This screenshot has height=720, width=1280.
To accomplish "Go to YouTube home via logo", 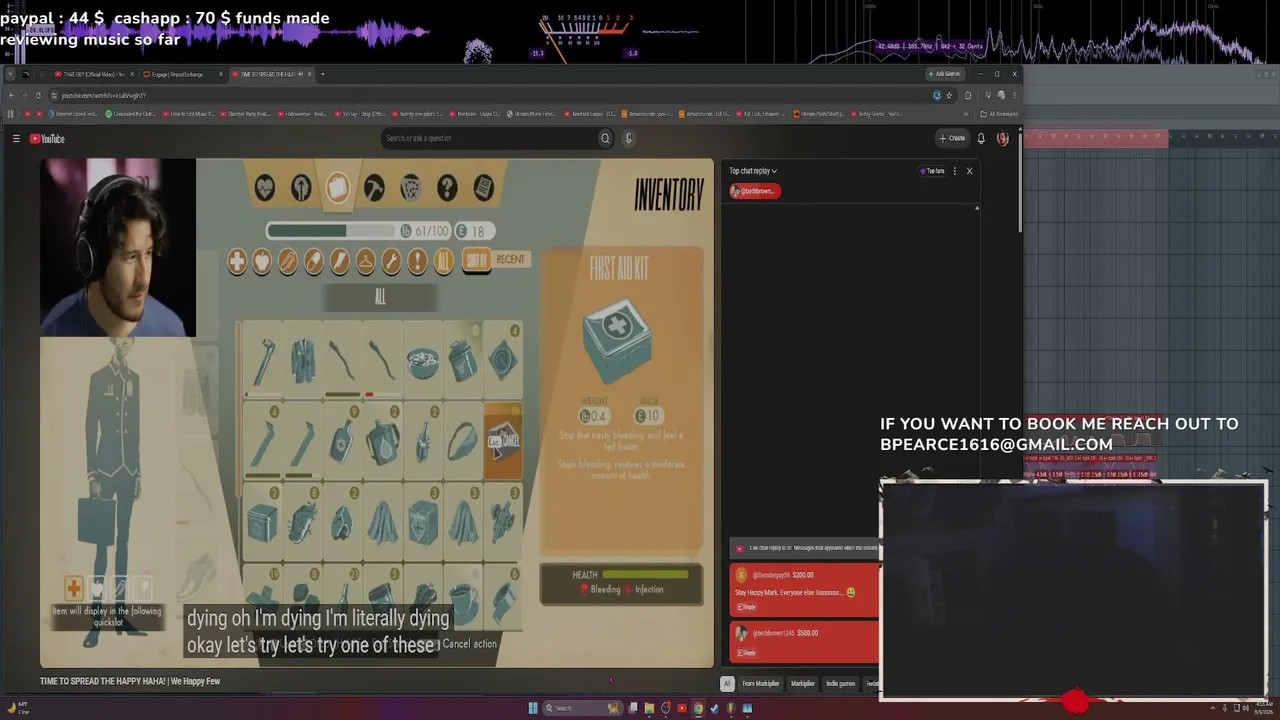I will pyautogui.click(x=47, y=139).
